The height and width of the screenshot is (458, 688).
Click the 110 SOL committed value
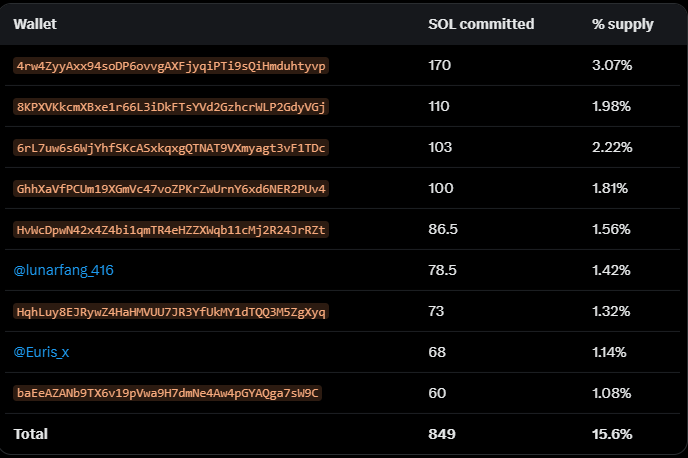tap(439, 106)
